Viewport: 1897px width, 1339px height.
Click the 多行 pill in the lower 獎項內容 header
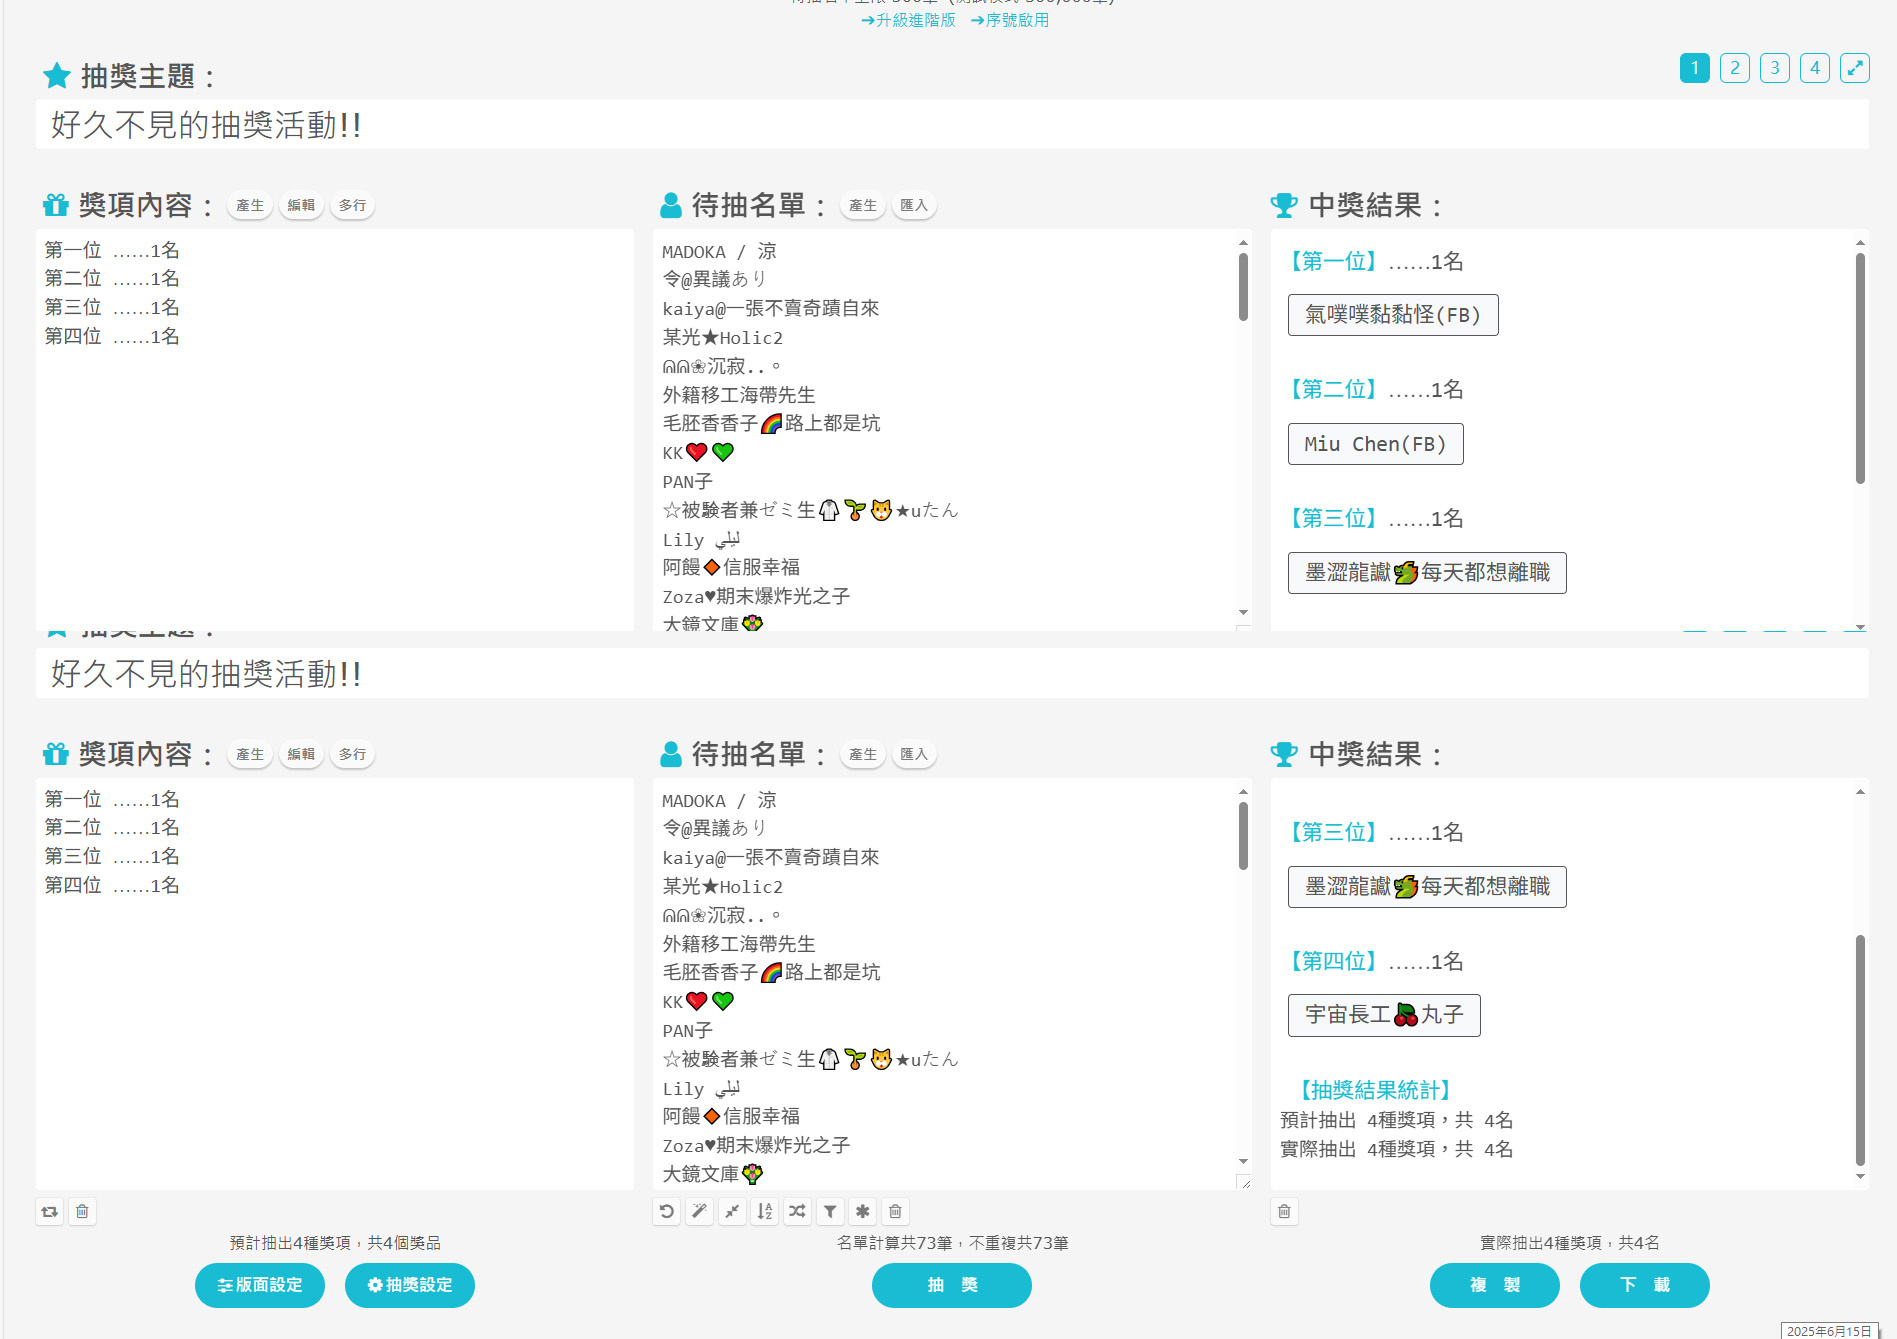click(x=352, y=754)
